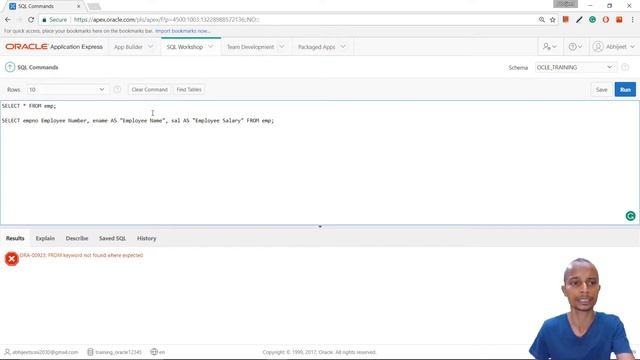Switch to the Explain tab
The height and width of the screenshot is (360, 640).
tap(45, 238)
